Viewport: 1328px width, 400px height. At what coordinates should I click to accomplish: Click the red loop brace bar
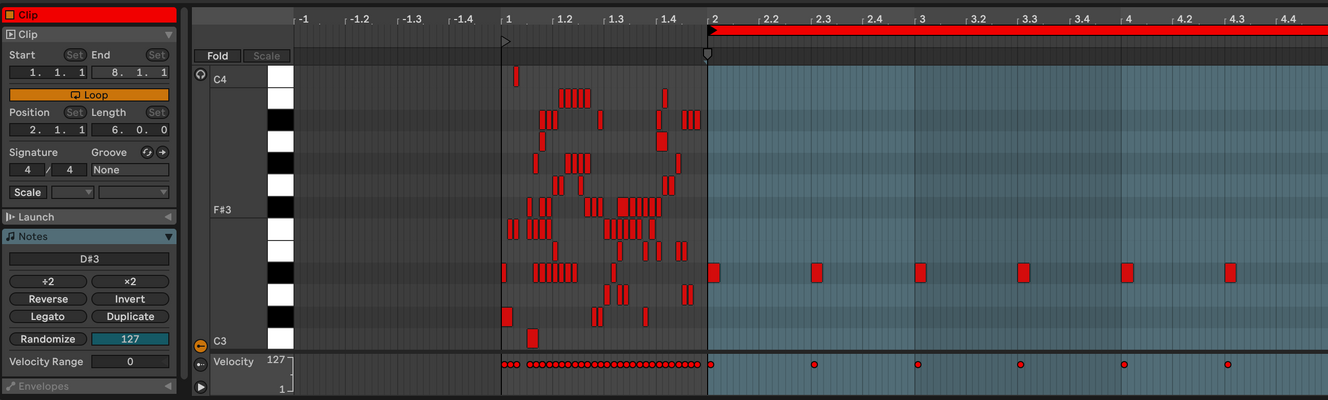[1018, 30]
